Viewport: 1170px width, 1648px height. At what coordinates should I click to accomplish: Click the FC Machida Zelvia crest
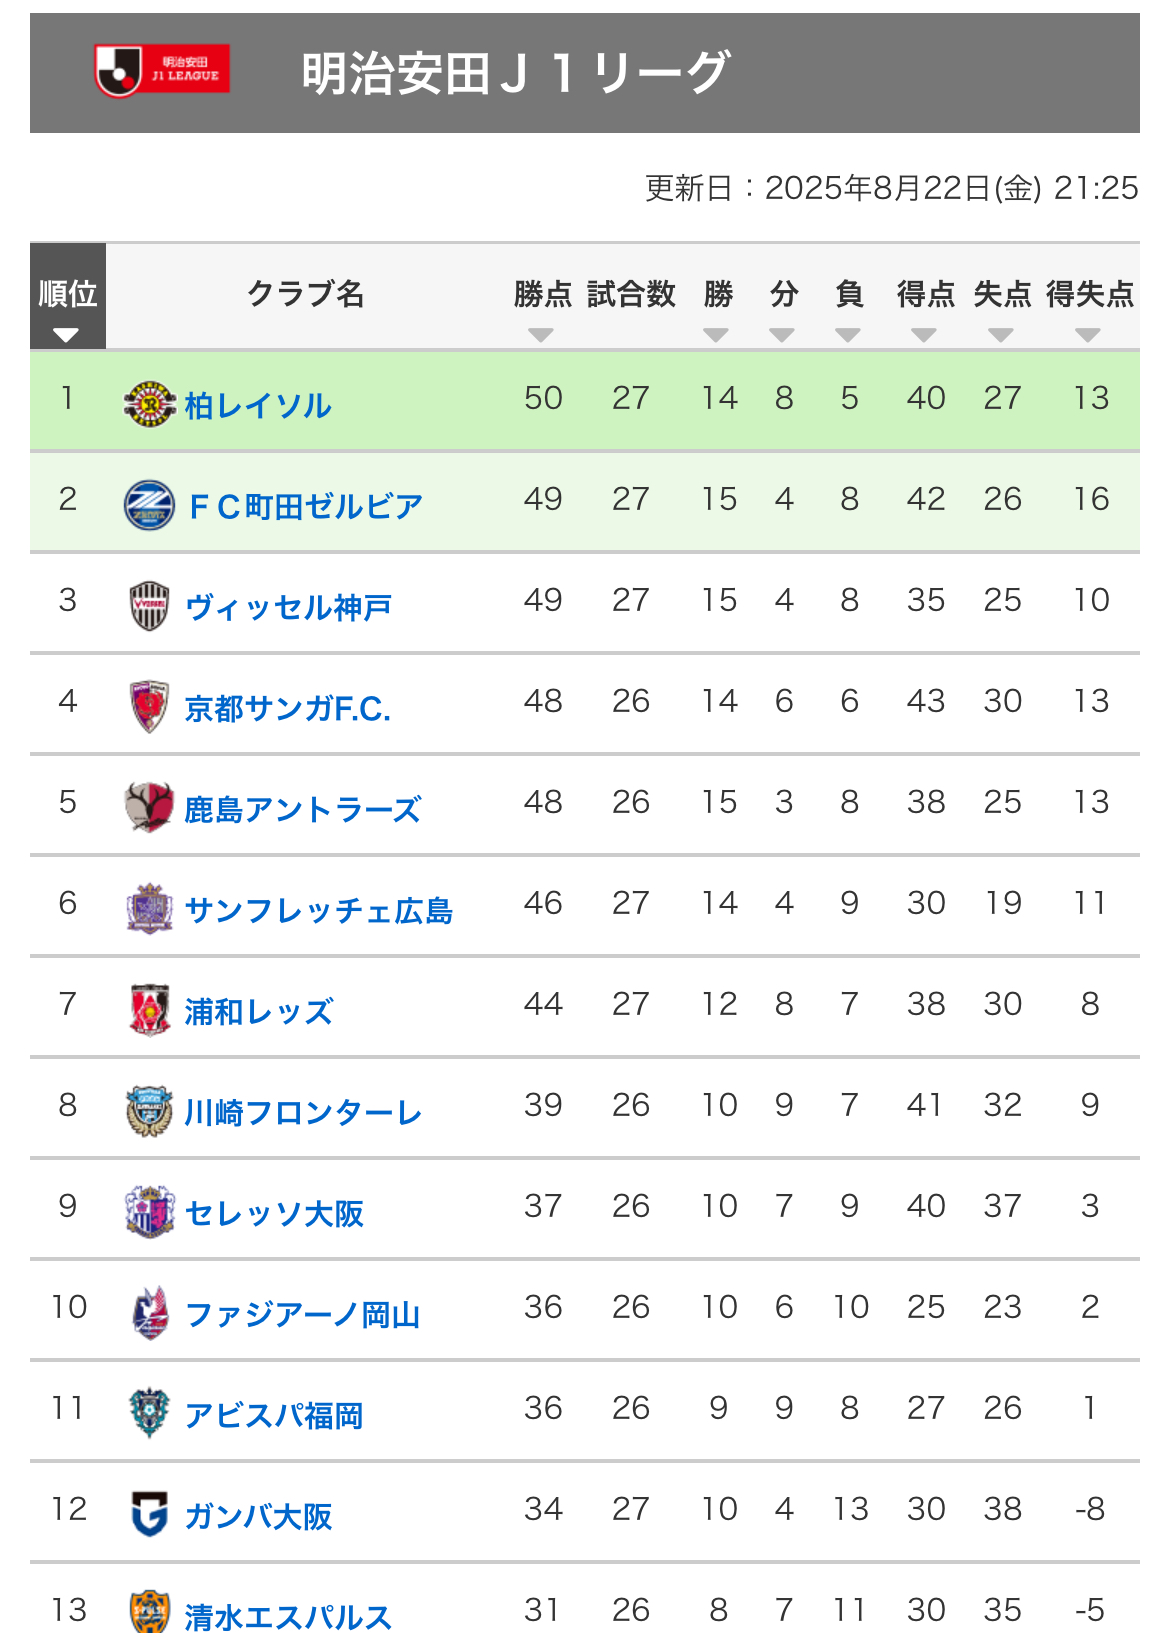[149, 505]
